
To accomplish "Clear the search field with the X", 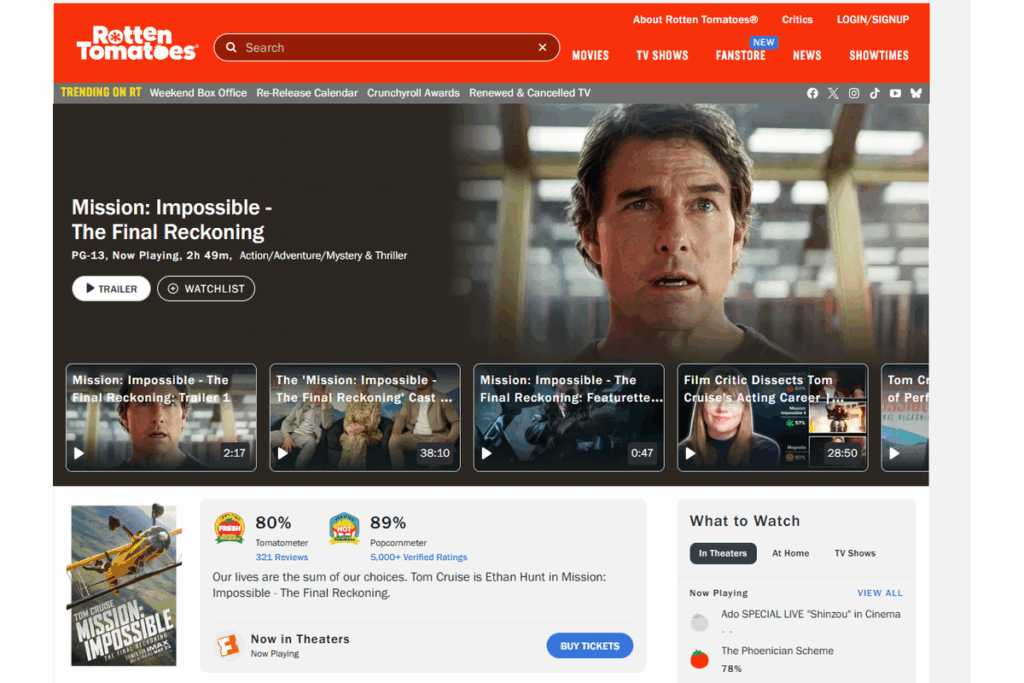I will (542, 47).
